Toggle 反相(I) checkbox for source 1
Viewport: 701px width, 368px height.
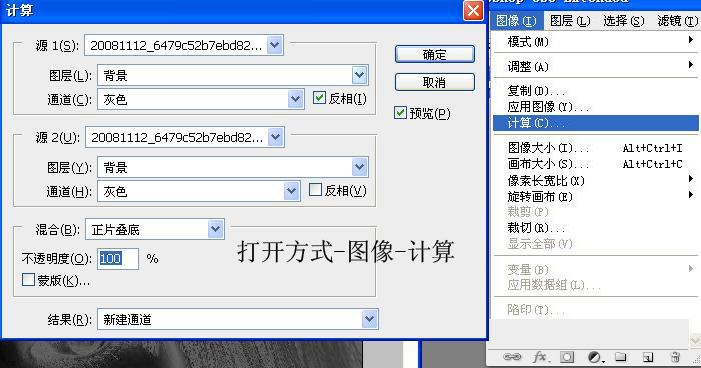319,97
